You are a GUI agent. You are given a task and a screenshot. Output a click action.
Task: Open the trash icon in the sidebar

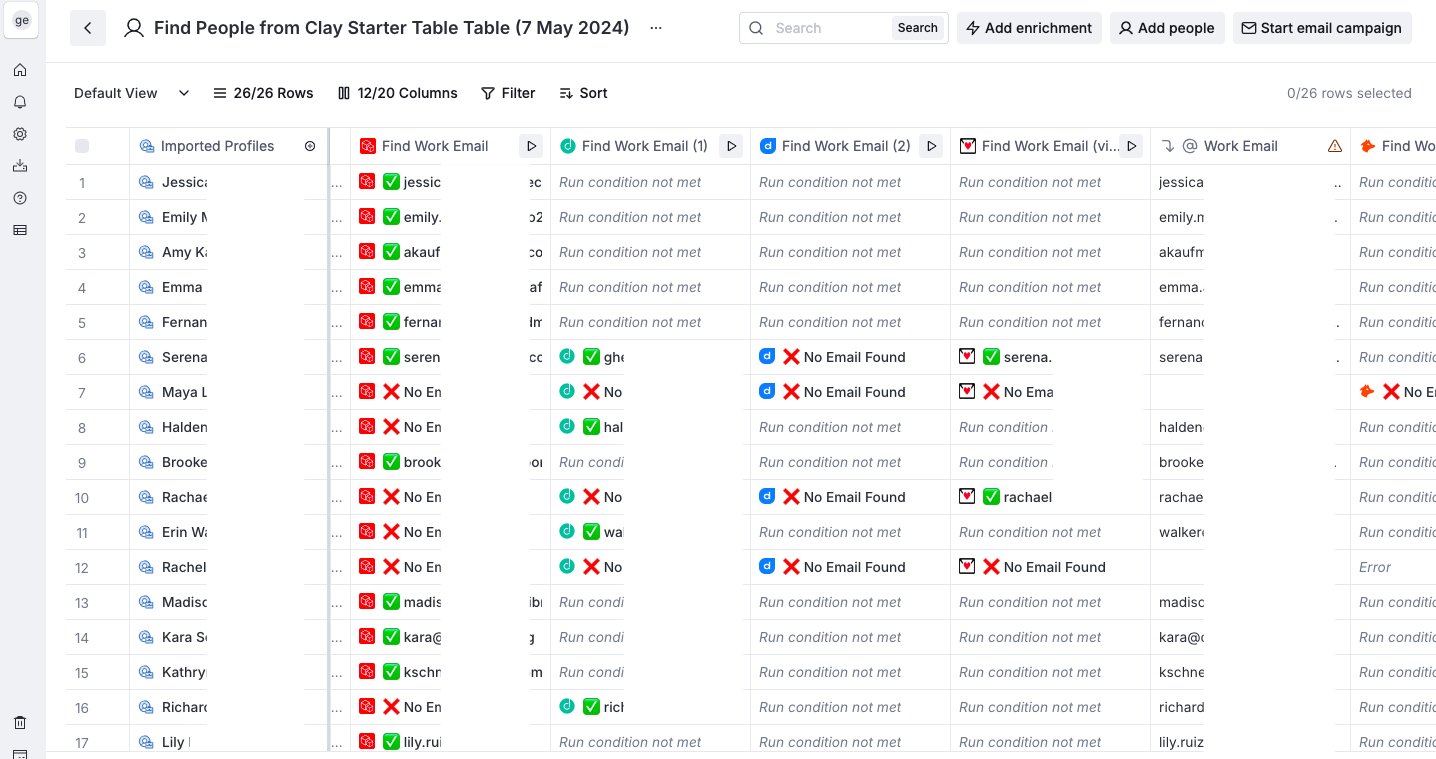(x=20, y=723)
